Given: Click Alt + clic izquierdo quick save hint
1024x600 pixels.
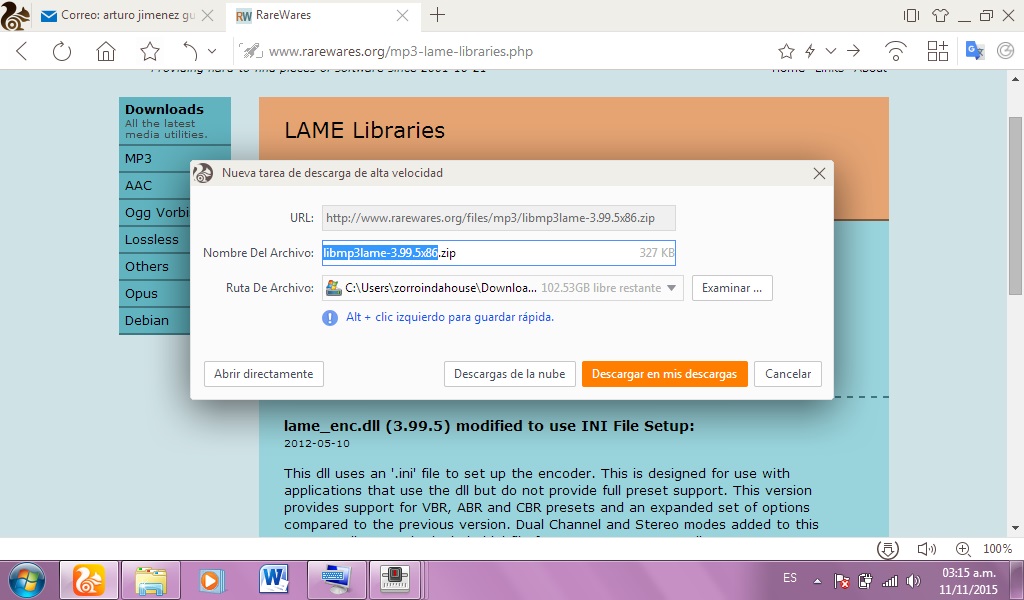Looking at the screenshot, I should [450, 317].
